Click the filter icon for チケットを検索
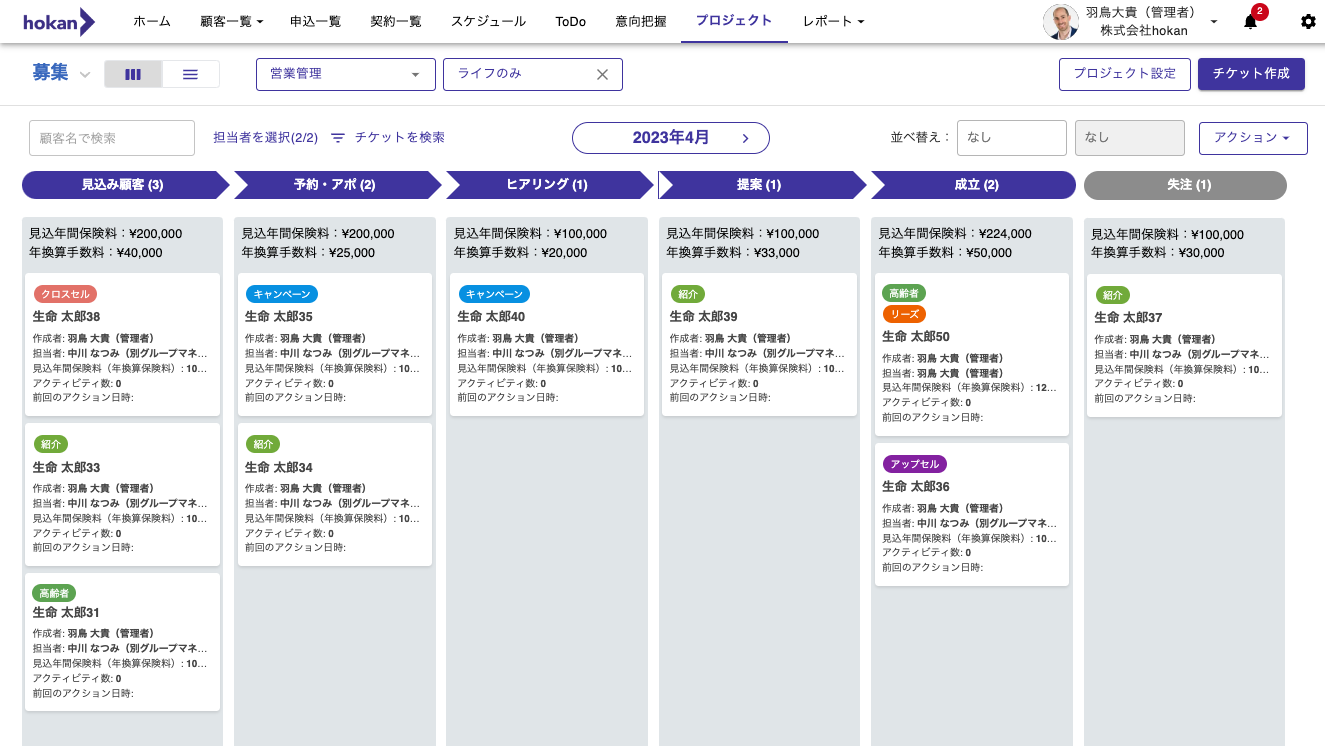 [338, 138]
